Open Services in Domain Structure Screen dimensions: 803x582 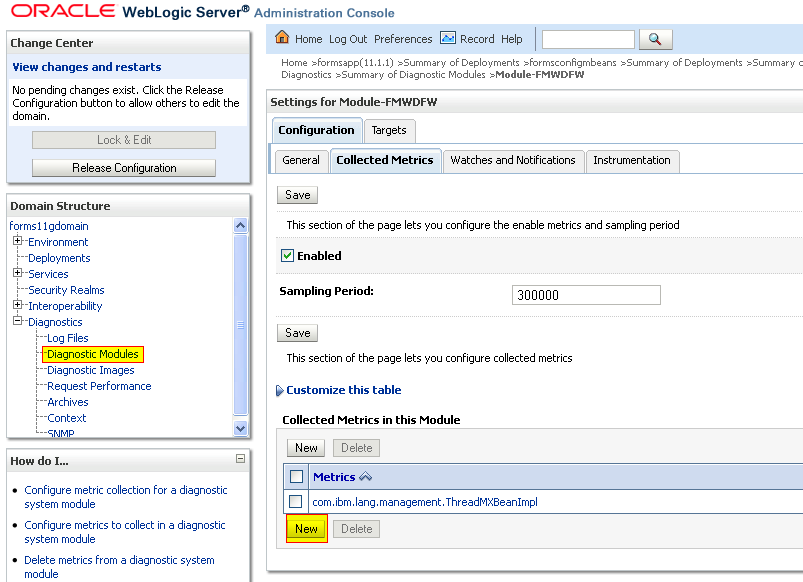pyautogui.click(x=48, y=274)
